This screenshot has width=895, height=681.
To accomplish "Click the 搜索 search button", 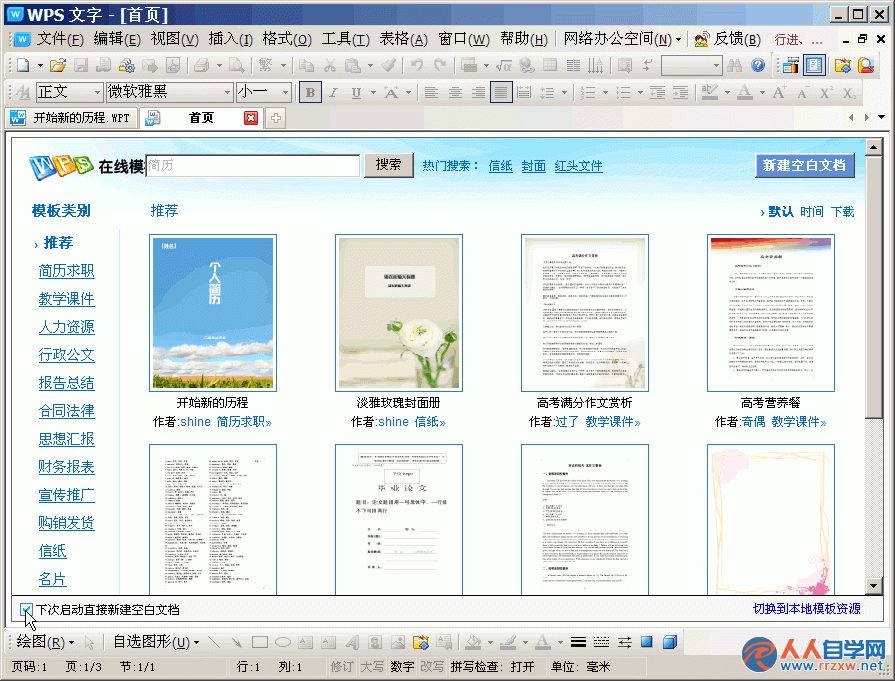I will (389, 165).
